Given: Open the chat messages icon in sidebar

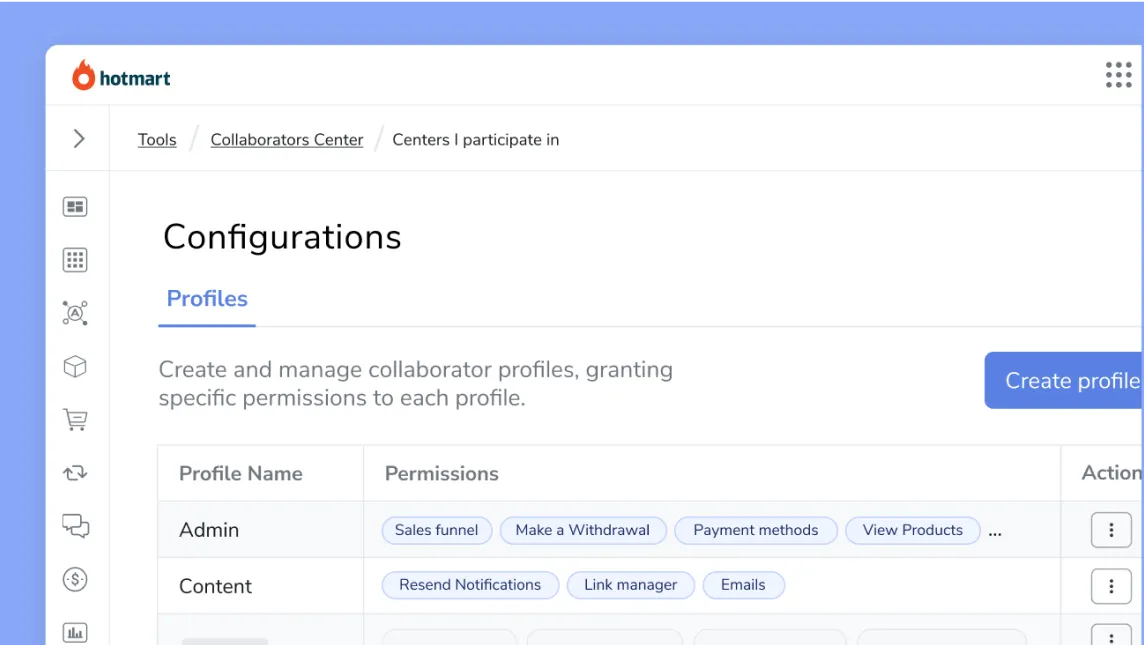Looking at the screenshot, I should pyautogui.click(x=75, y=527).
